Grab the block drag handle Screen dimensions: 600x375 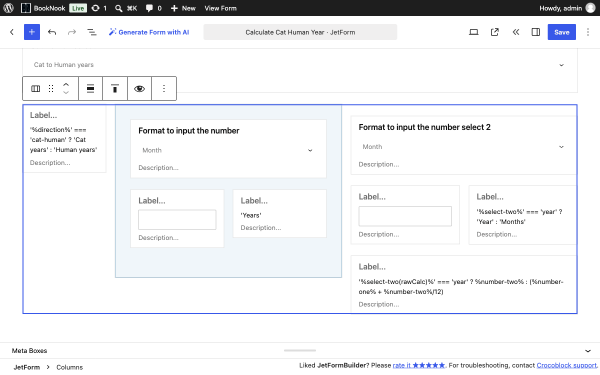tap(51, 89)
